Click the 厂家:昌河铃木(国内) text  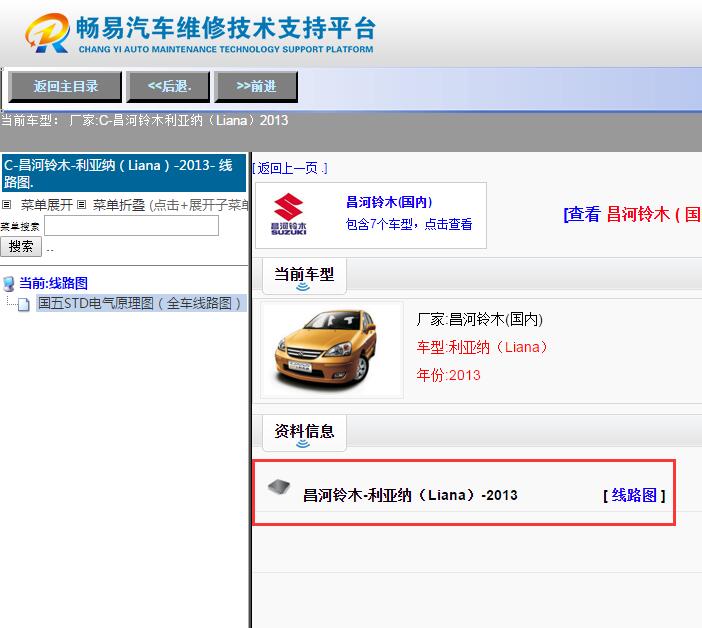click(479, 319)
